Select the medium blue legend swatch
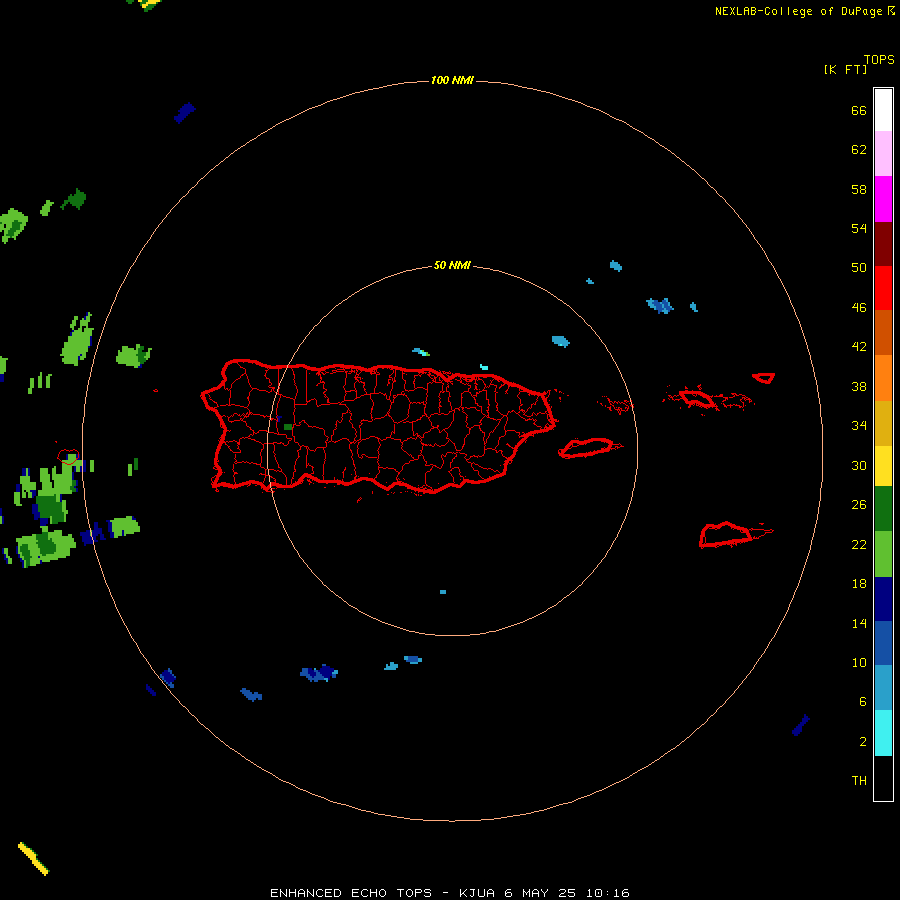The width and height of the screenshot is (900, 900). coord(883,643)
